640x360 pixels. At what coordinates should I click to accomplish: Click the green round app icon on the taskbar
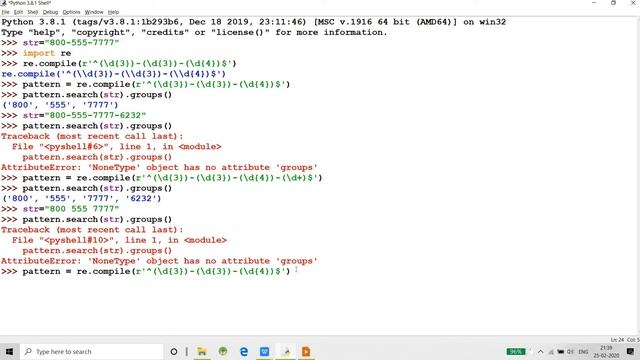coord(223,351)
